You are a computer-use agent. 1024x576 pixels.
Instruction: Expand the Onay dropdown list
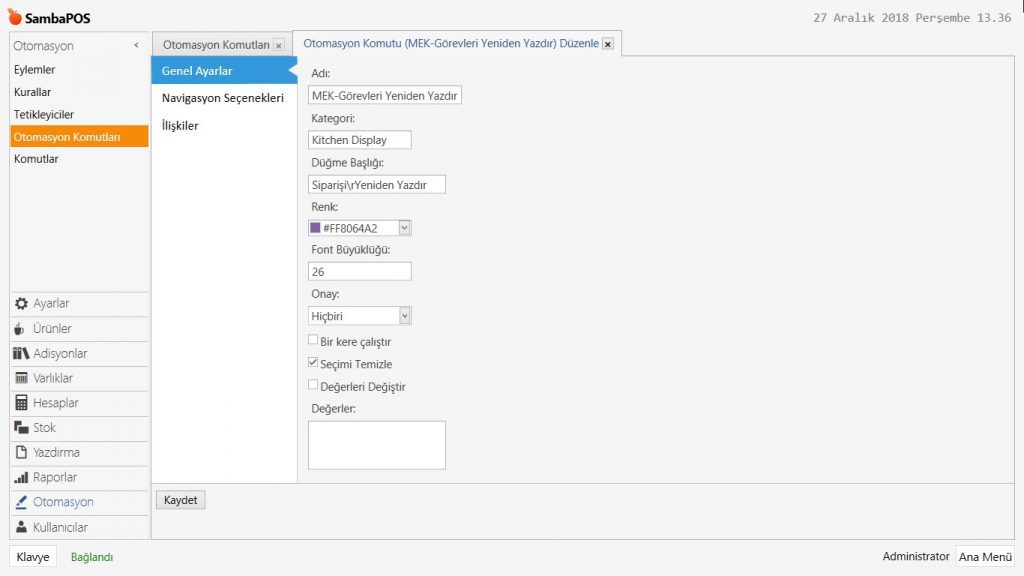(x=404, y=316)
